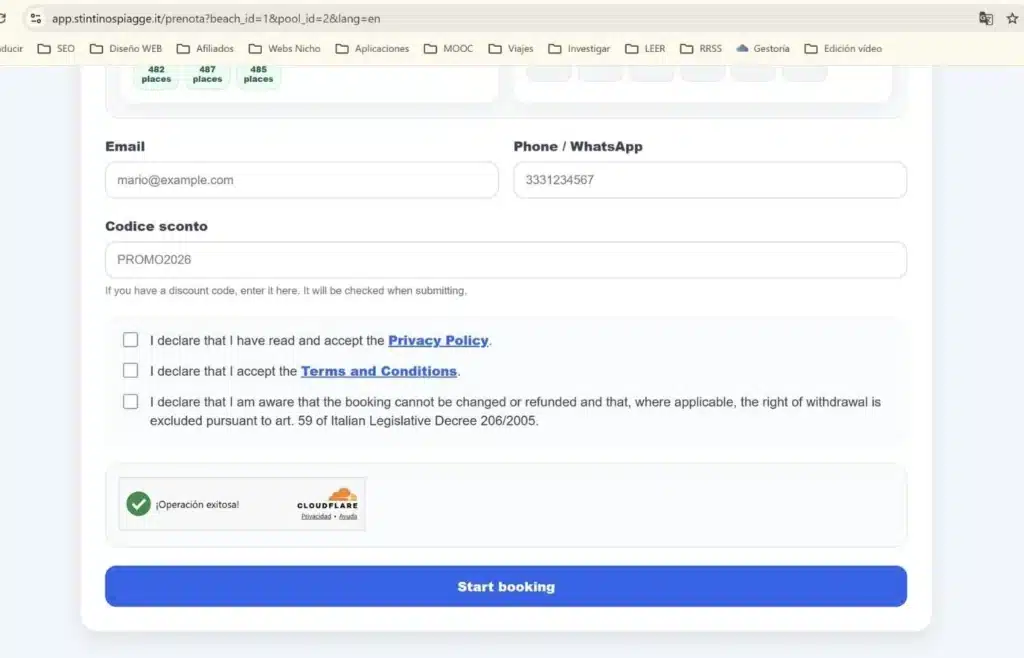Click the translate page icon in address bar

985,18
